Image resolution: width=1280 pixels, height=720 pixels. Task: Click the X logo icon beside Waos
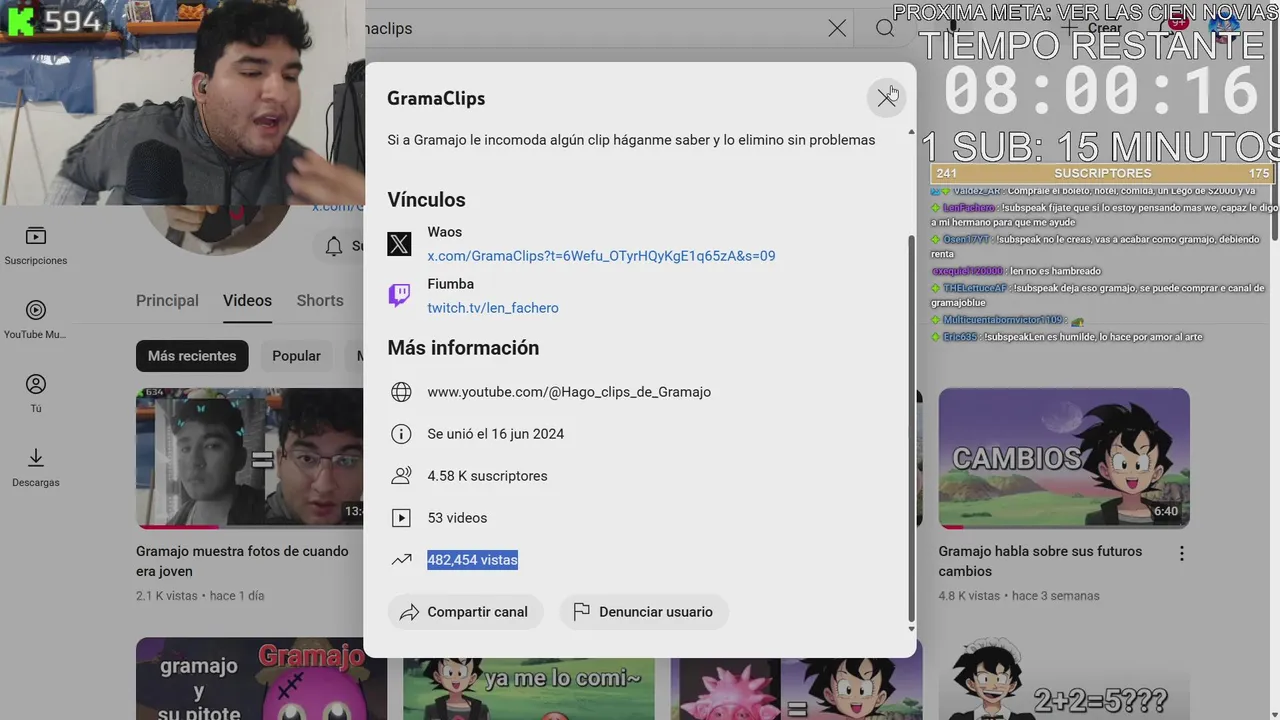click(399, 244)
